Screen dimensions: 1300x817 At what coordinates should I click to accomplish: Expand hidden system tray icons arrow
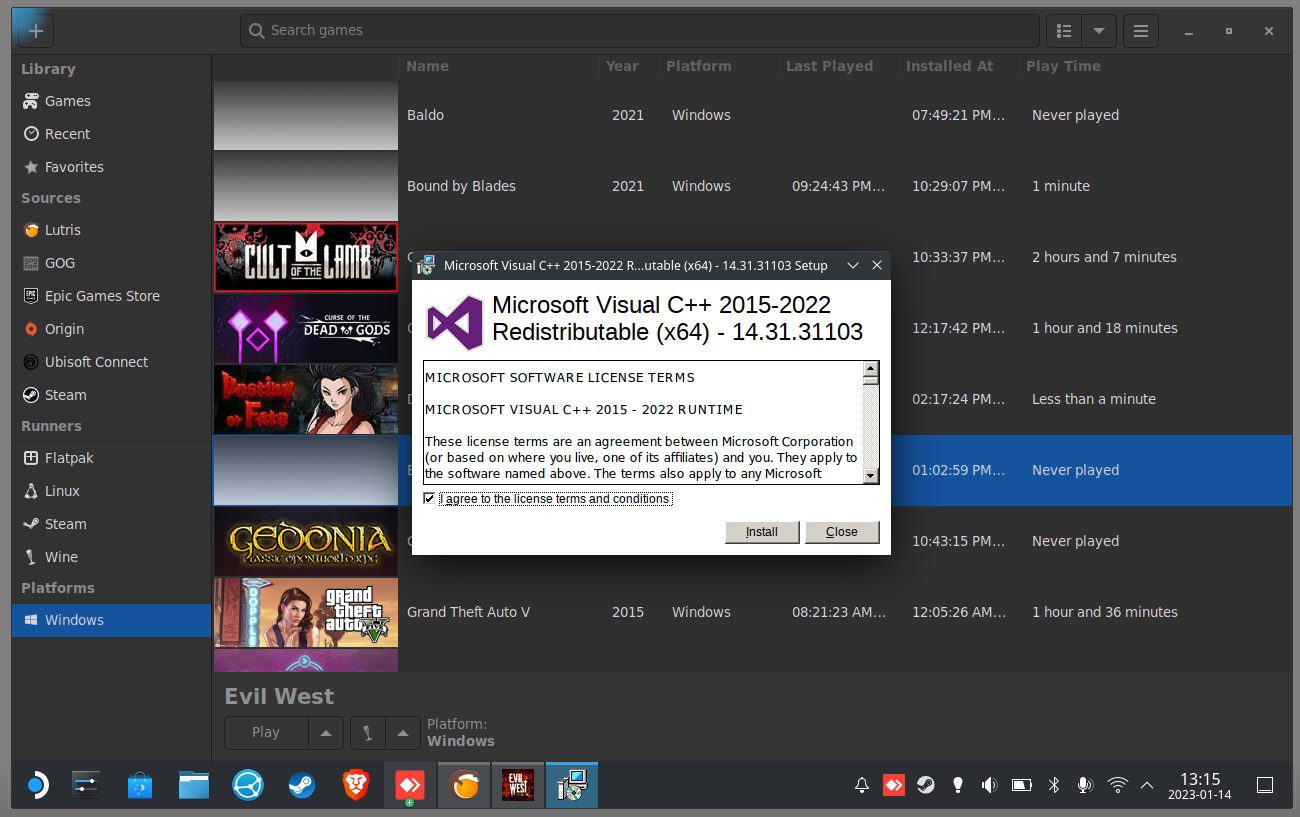pos(1147,786)
